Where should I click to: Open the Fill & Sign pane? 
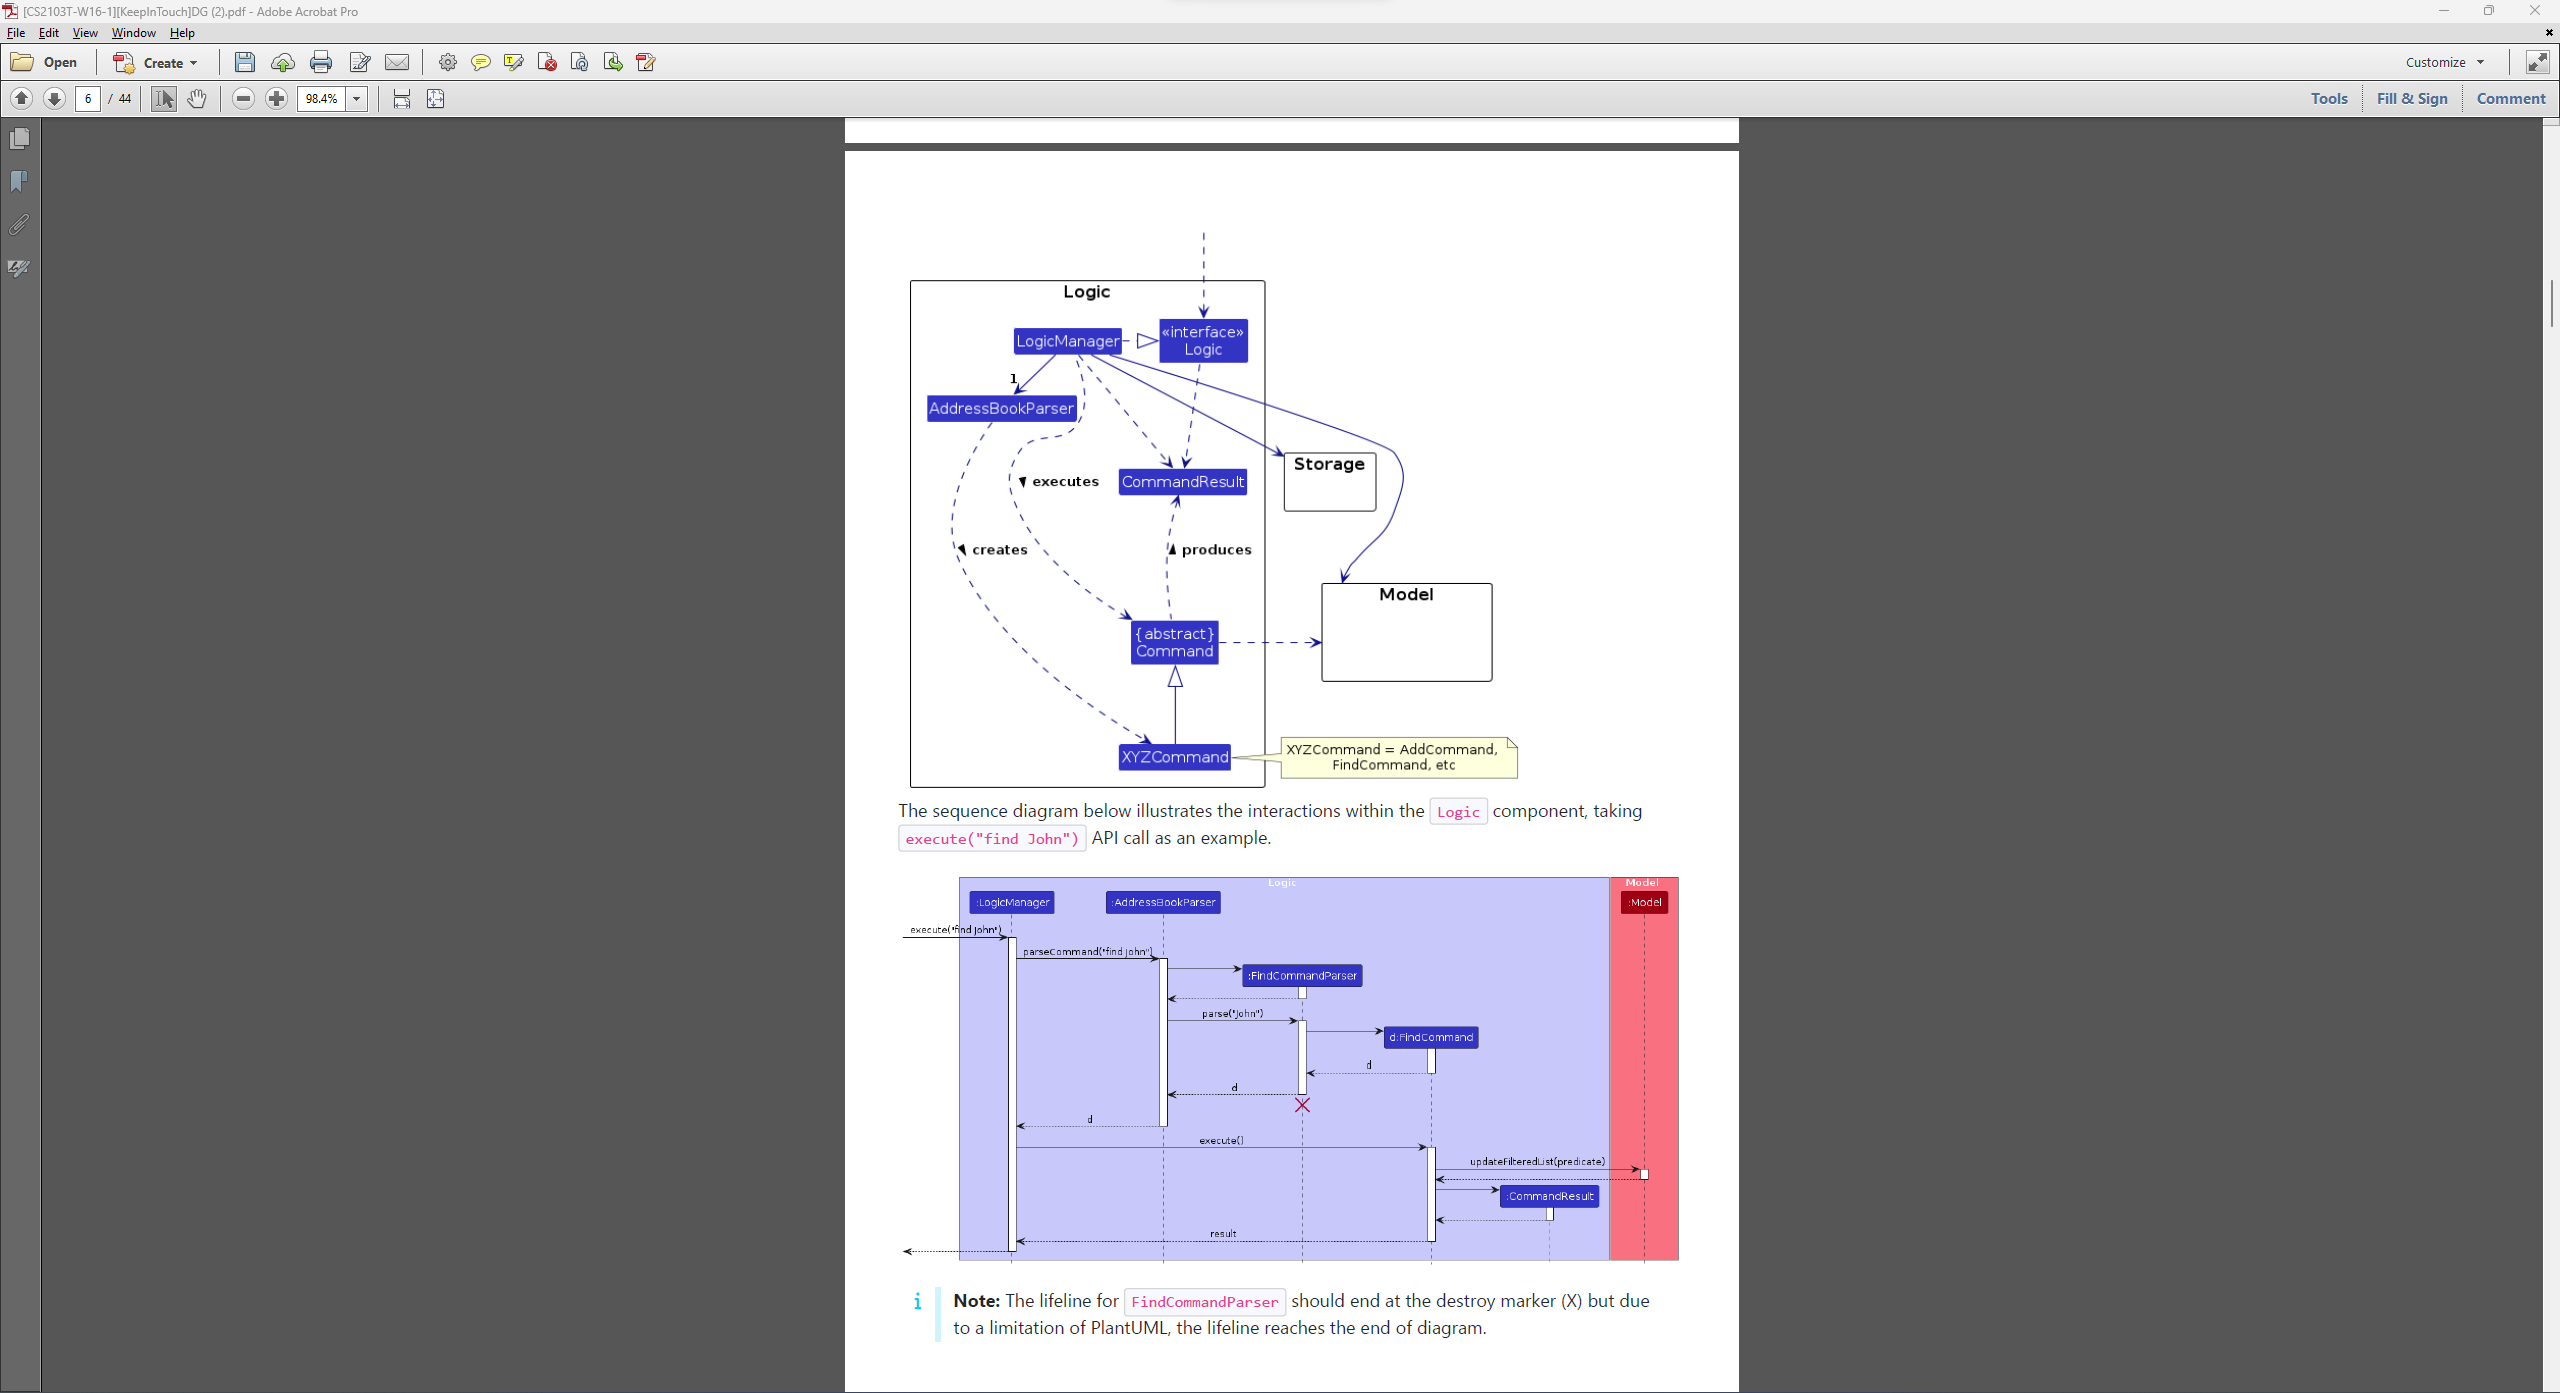2411,98
